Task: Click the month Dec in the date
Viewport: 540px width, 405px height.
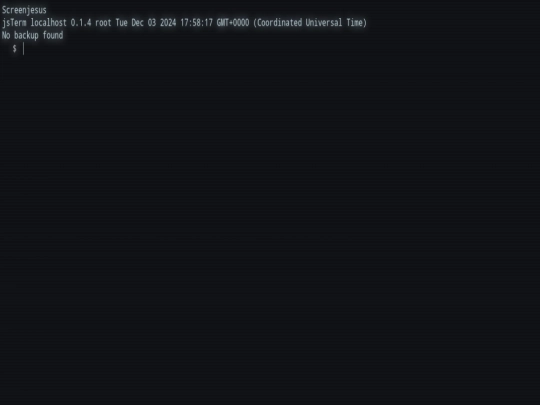Action: (x=137, y=23)
